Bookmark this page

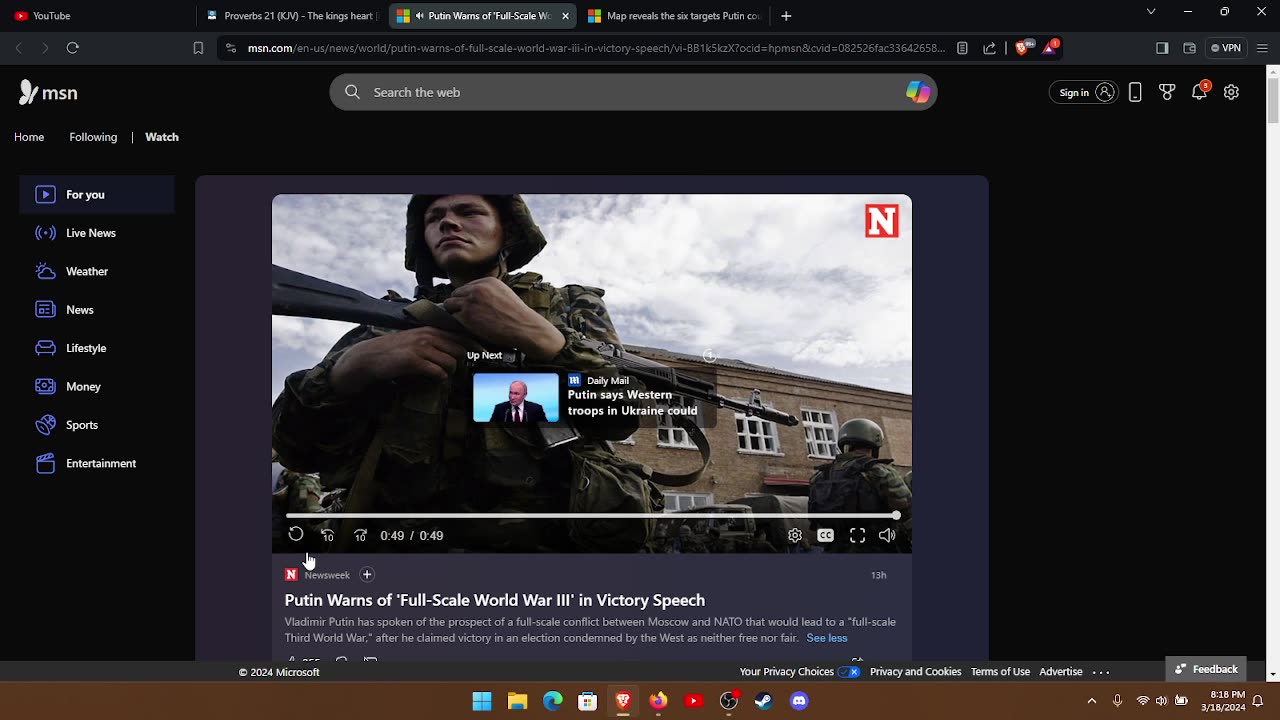pyautogui.click(x=198, y=48)
